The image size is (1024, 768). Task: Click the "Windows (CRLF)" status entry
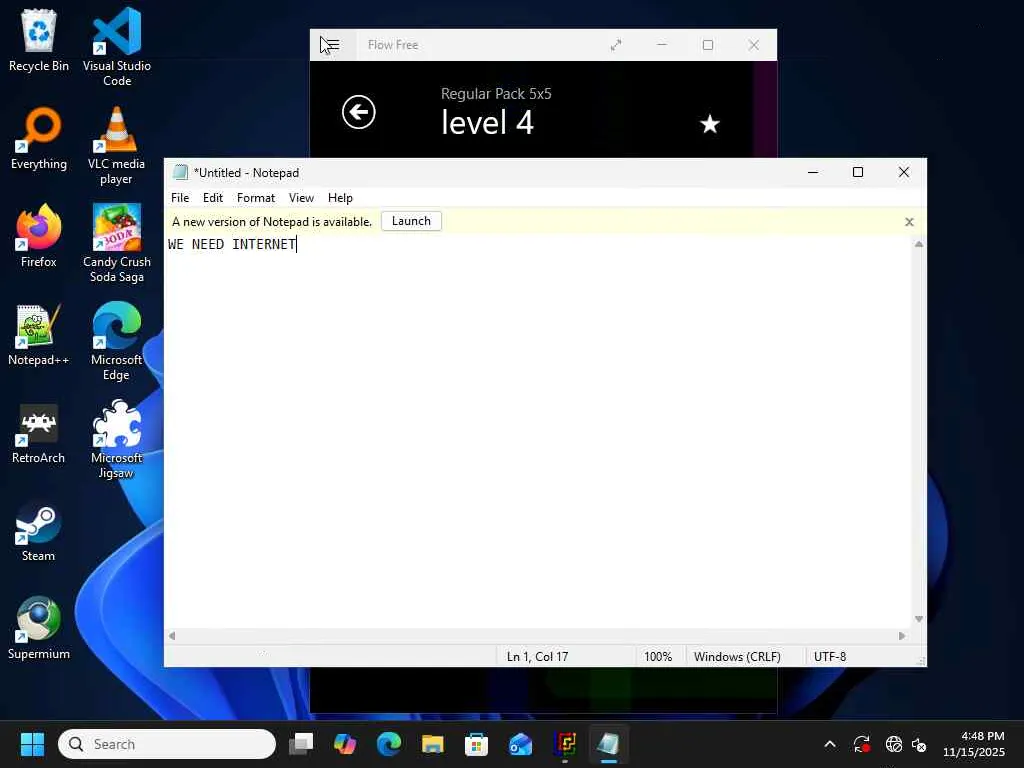(x=737, y=657)
